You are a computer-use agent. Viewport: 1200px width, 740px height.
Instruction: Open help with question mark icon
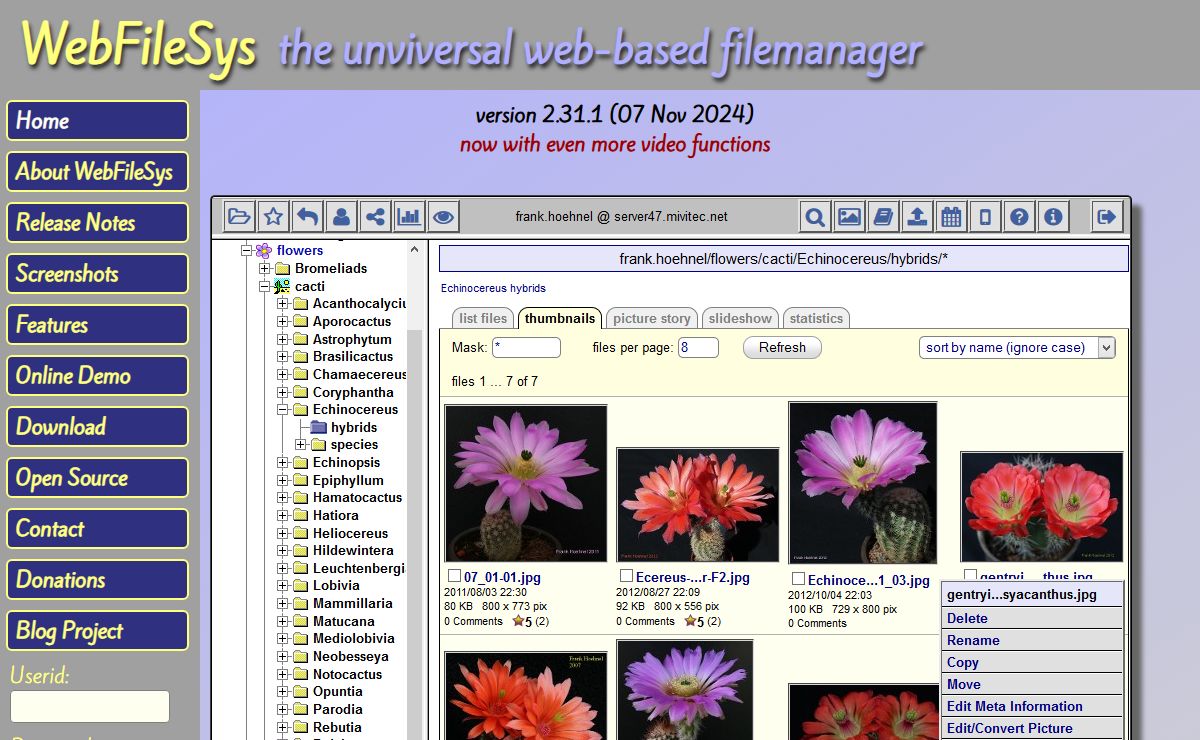coord(1019,216)
